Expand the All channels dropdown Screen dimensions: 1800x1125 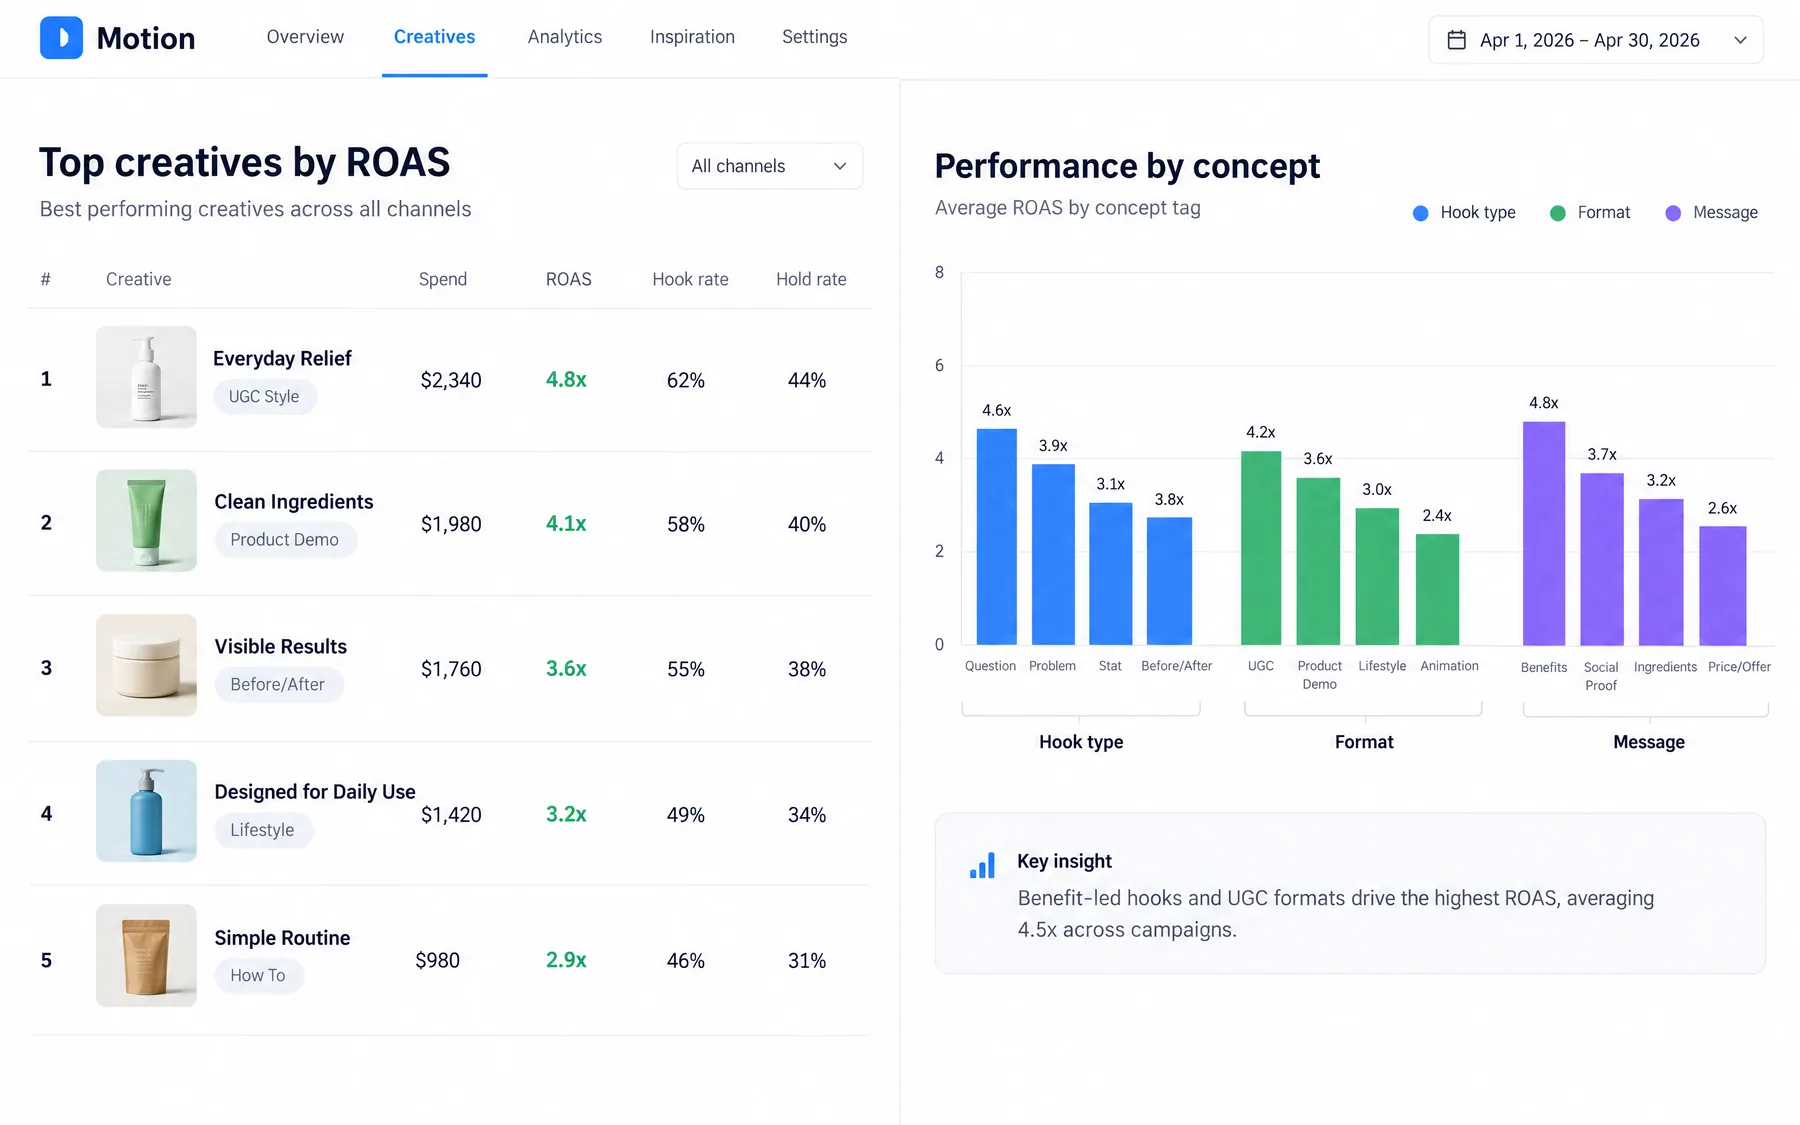pos(770,166)
